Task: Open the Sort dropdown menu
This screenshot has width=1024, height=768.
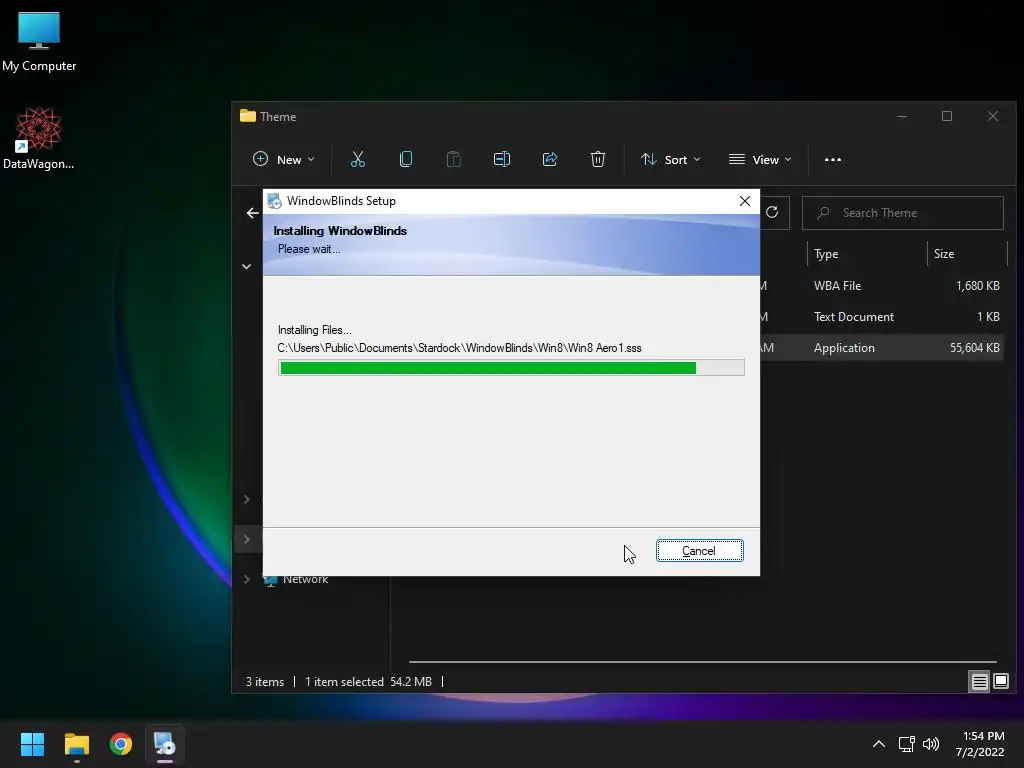Action: pos(671,159)
